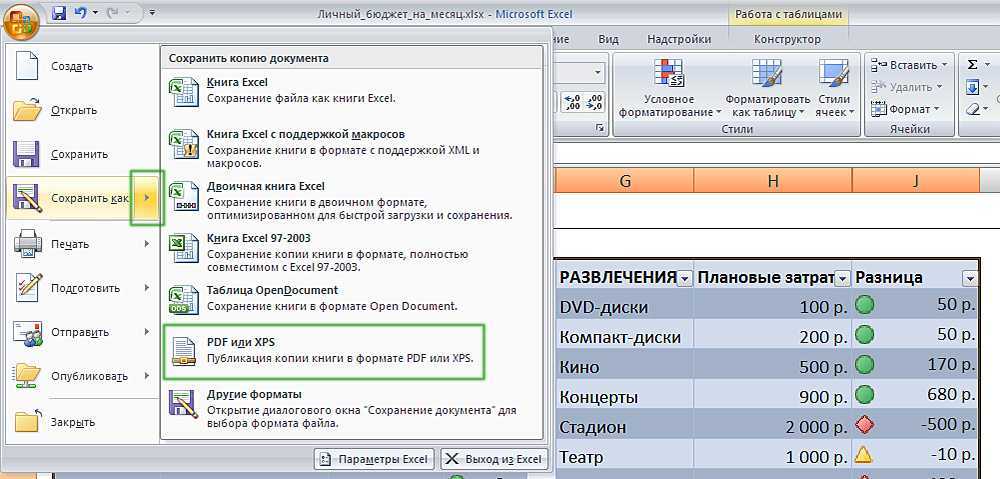
Task: Click the Clear eraser icon
Action: (972, 109)
